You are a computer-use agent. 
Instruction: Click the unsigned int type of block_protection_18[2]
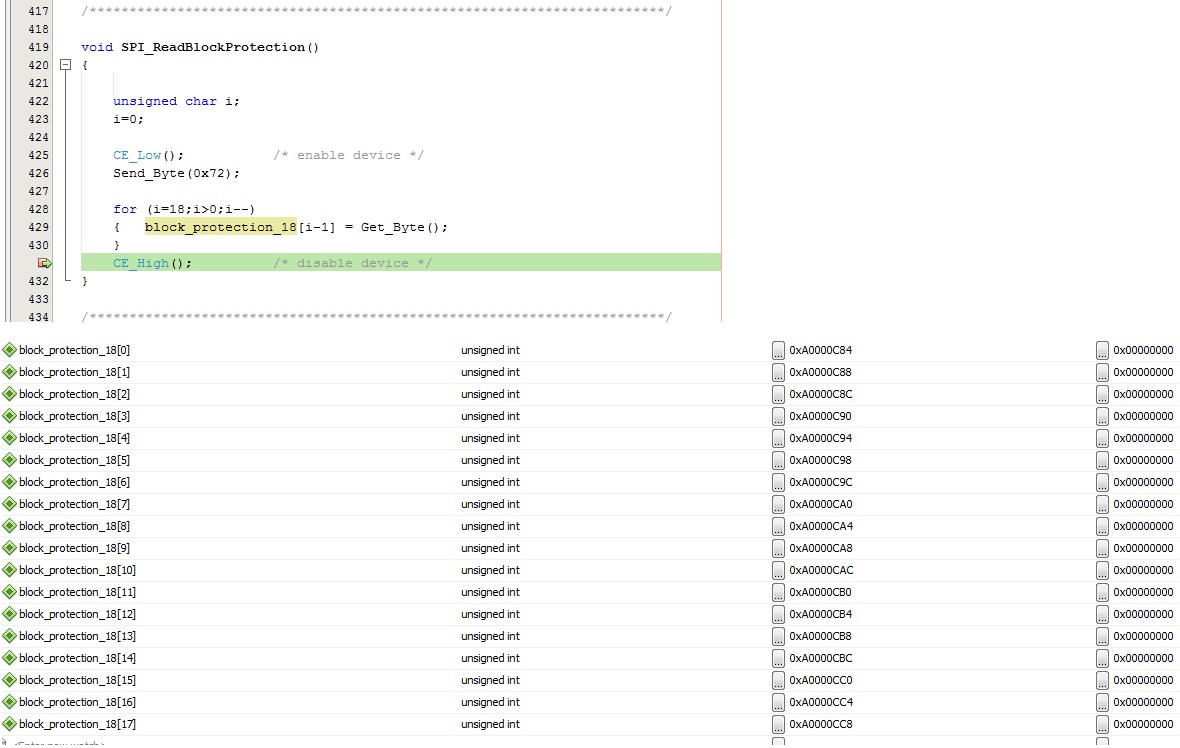click(x=490, y=394)
